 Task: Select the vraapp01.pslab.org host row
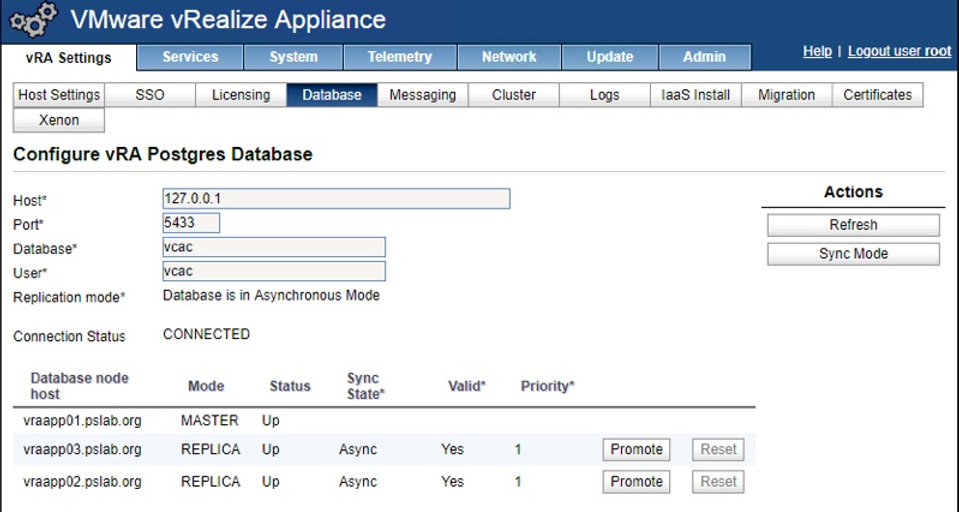[384, 421]
